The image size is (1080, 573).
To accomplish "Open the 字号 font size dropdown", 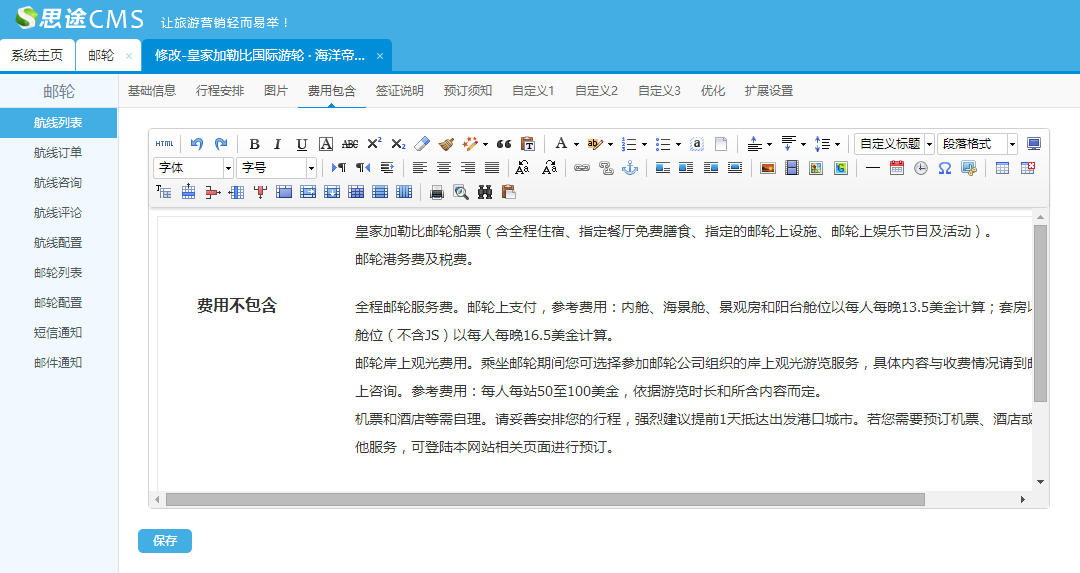I will 276,168.
